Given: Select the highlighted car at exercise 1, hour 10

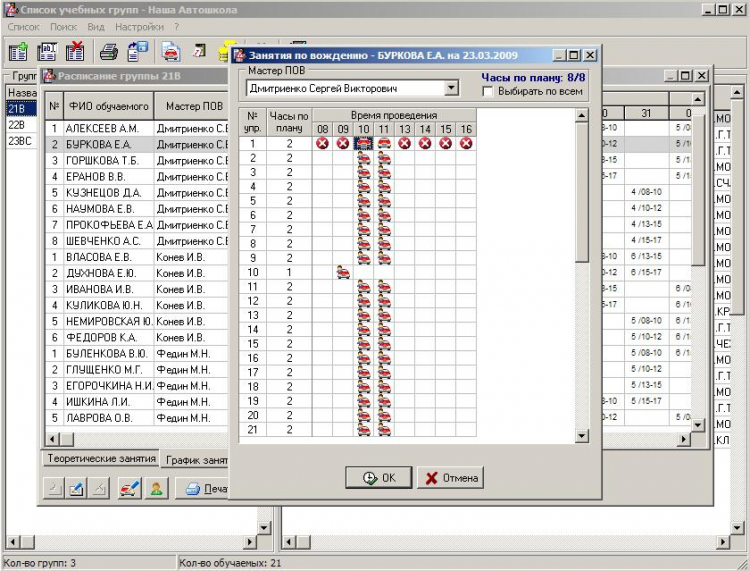Looking at the screenshot, I should [364, 143].
